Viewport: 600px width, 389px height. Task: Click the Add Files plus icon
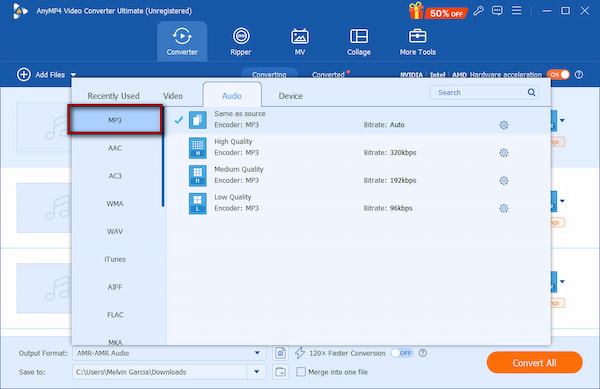click(x=23, y=75)
